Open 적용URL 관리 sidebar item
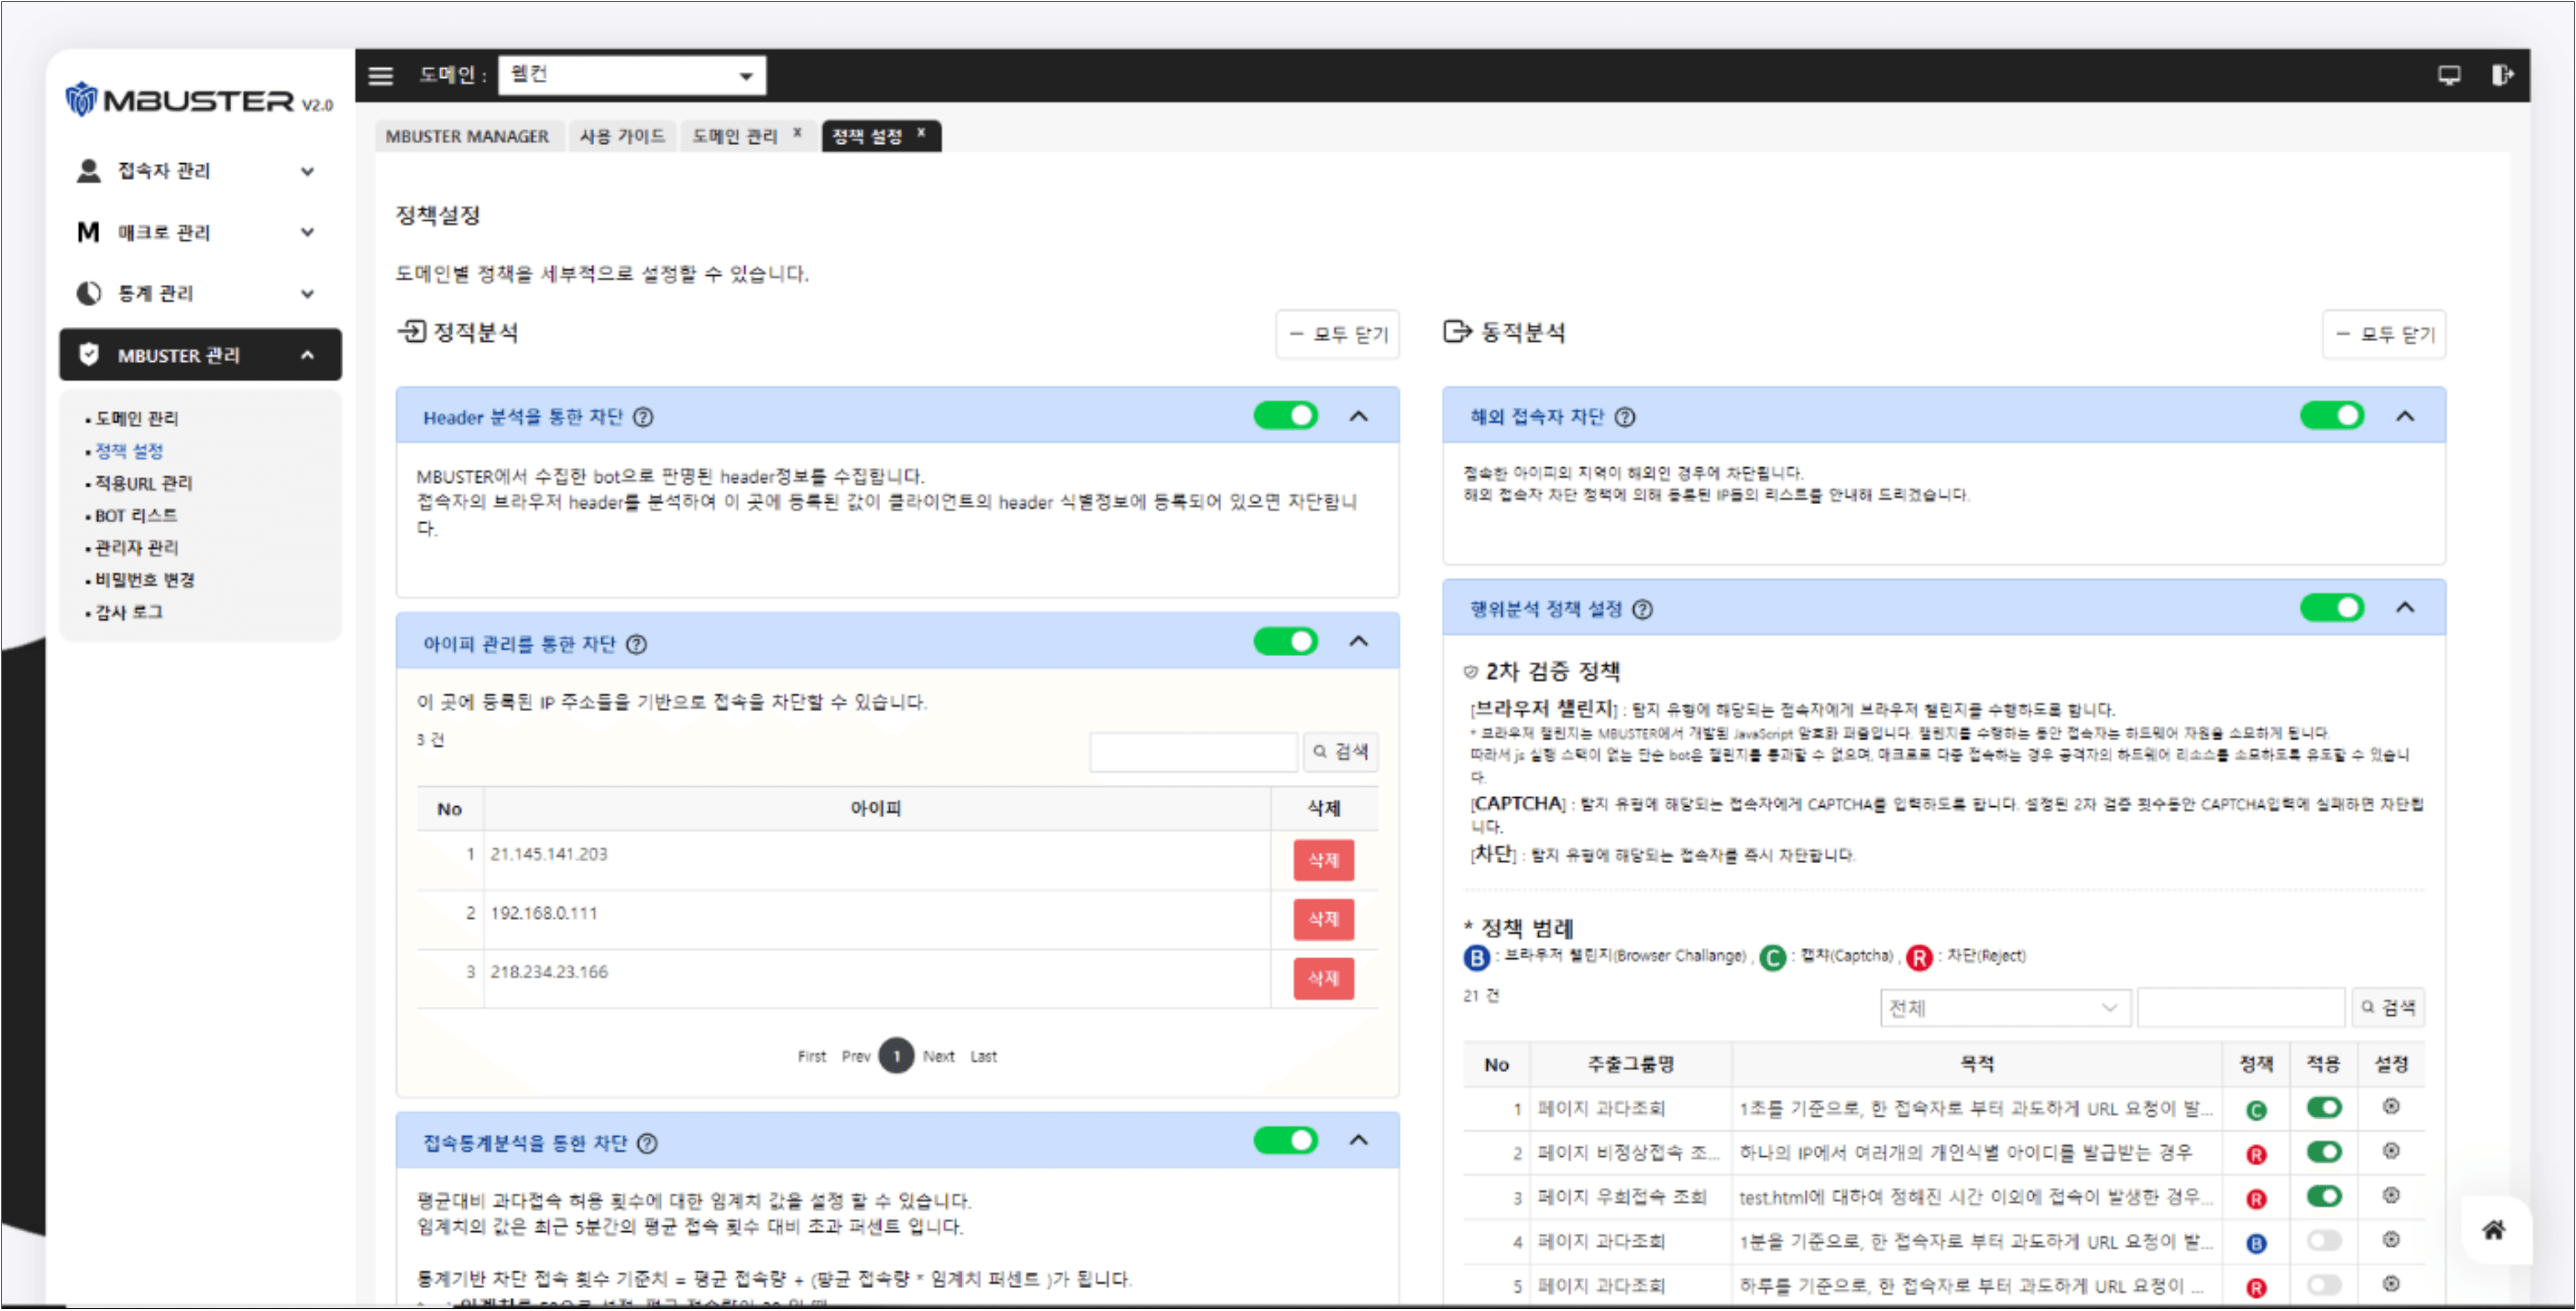 click(143, 484)
